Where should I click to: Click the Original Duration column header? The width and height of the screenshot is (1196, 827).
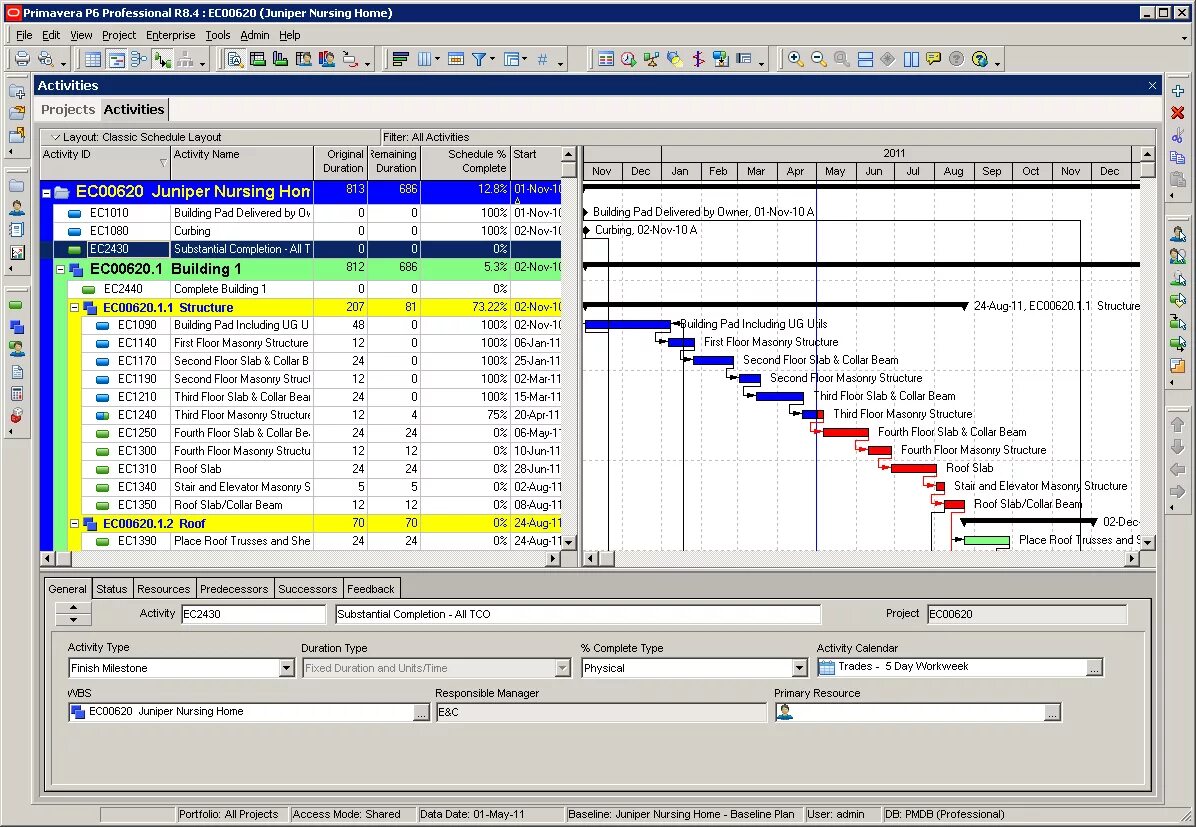click(340, 162)
